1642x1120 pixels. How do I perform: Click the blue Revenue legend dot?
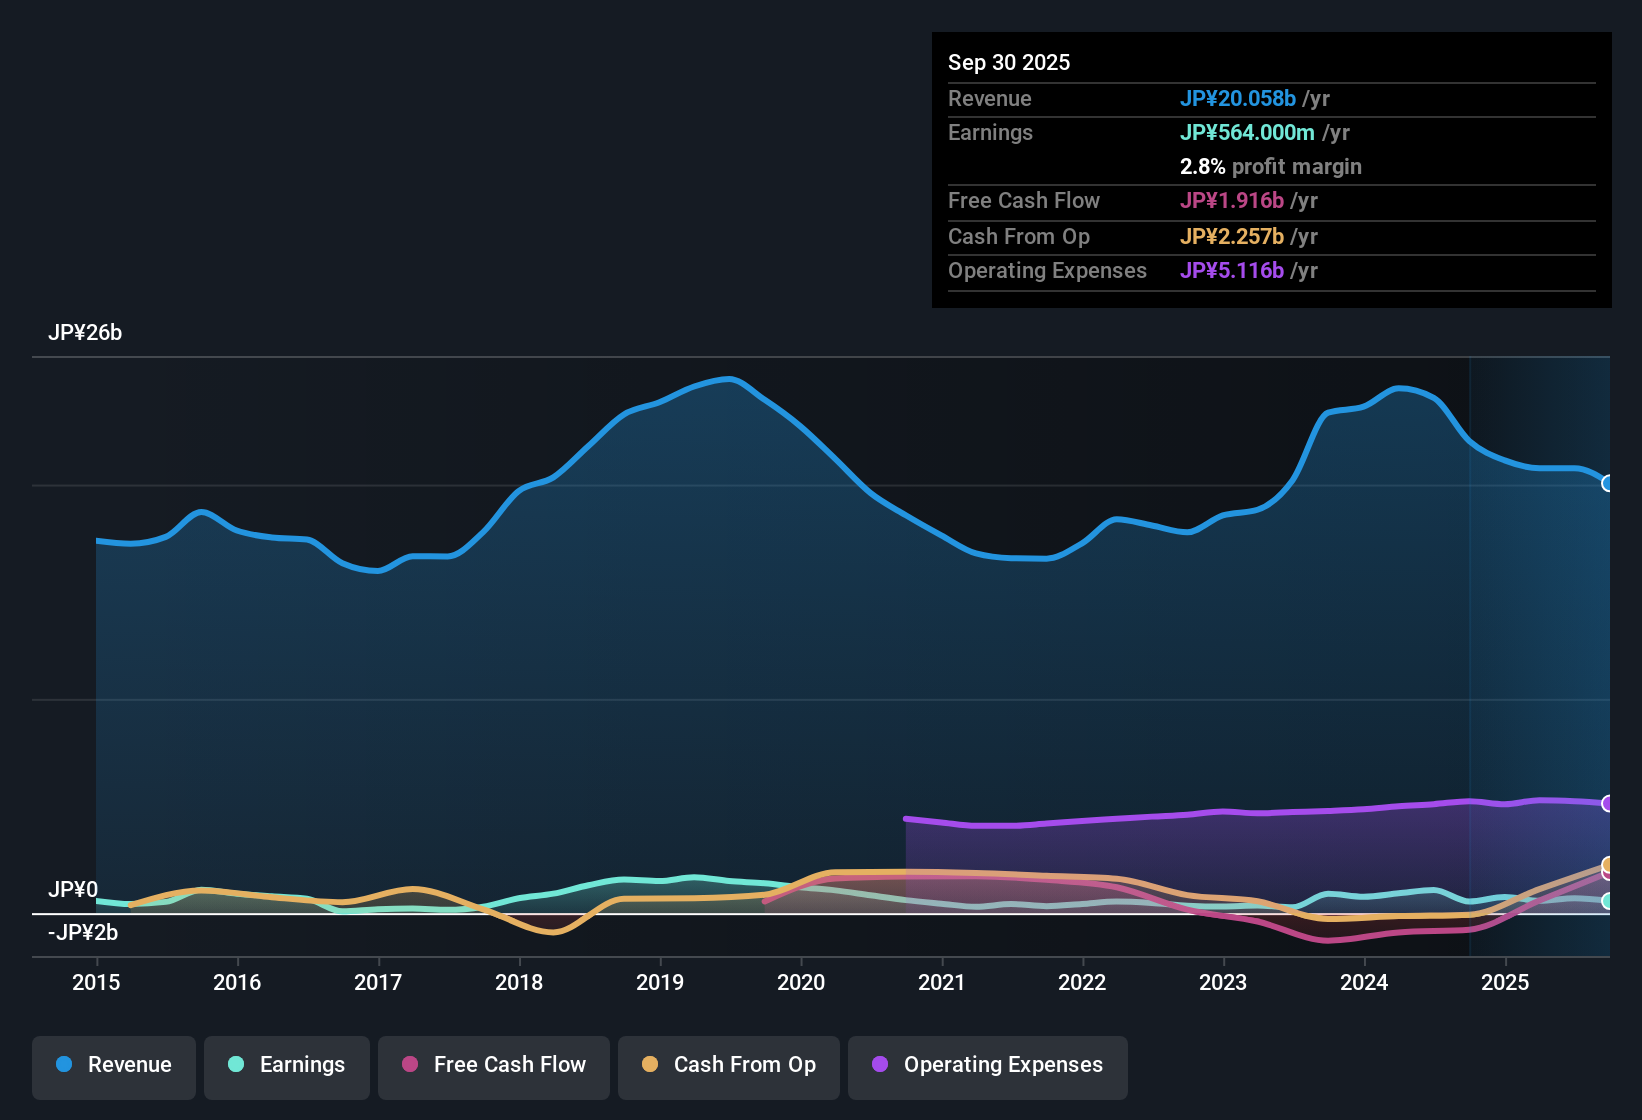tap(63, 1065)
